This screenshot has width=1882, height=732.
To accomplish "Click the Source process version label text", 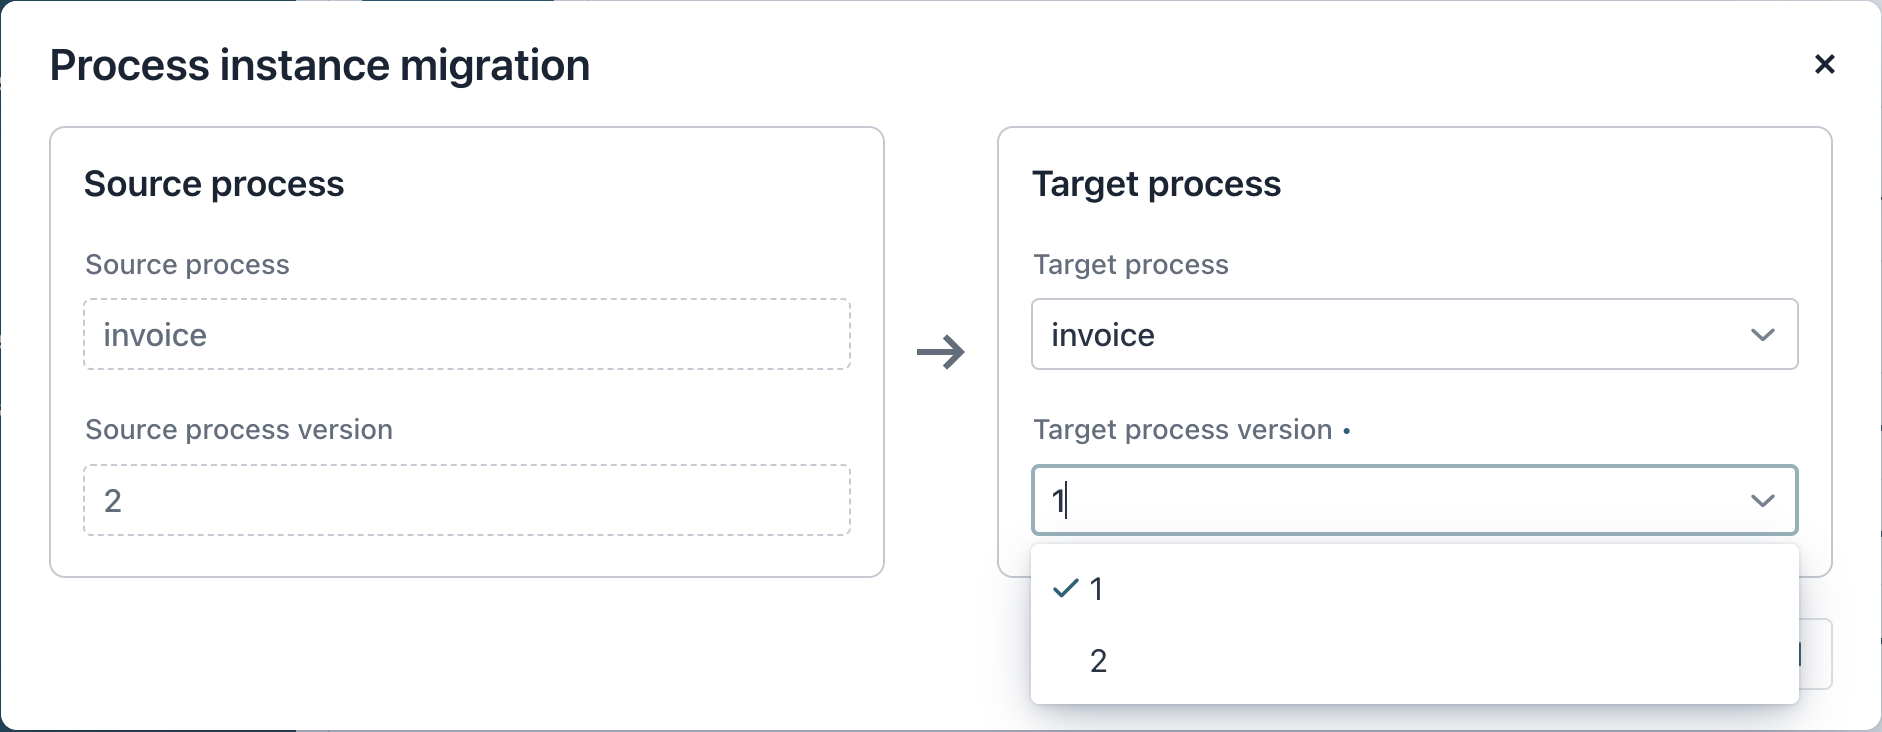I will [238, 429].
